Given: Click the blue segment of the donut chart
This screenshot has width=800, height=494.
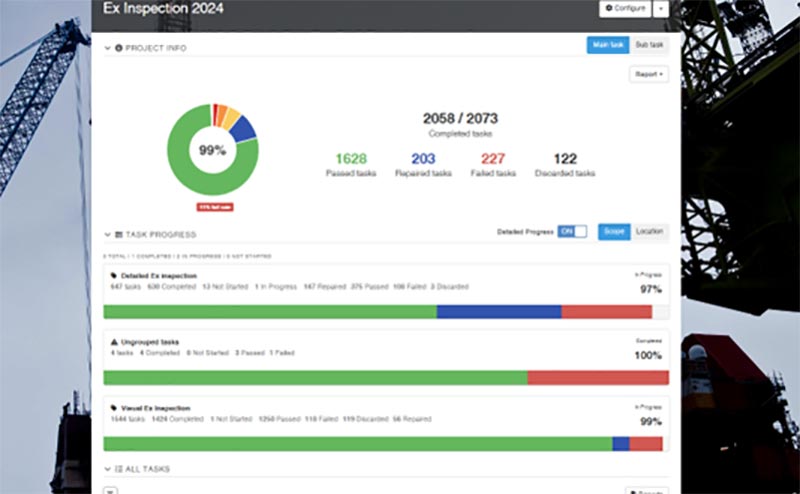Looking at the screenshot, I should (x=242, y=128).
